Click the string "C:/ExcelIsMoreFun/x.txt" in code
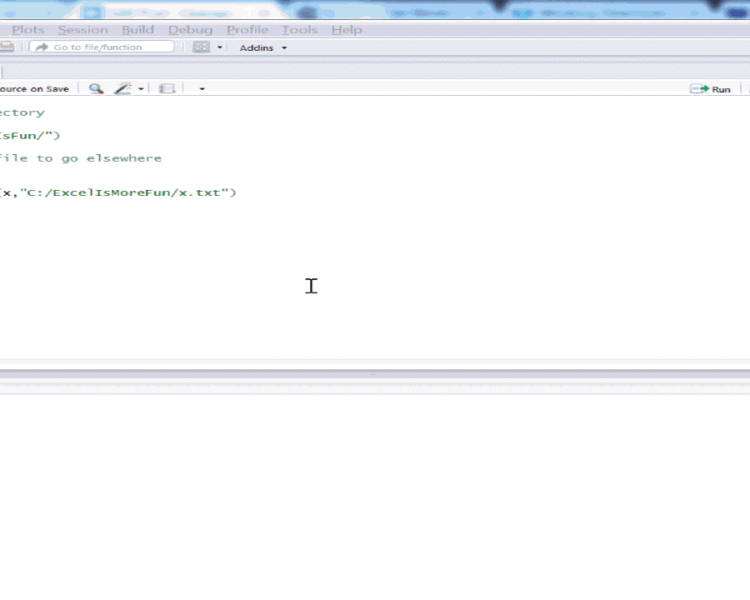The height and width of the screenshot is (600, 750). tap(124, 192)
